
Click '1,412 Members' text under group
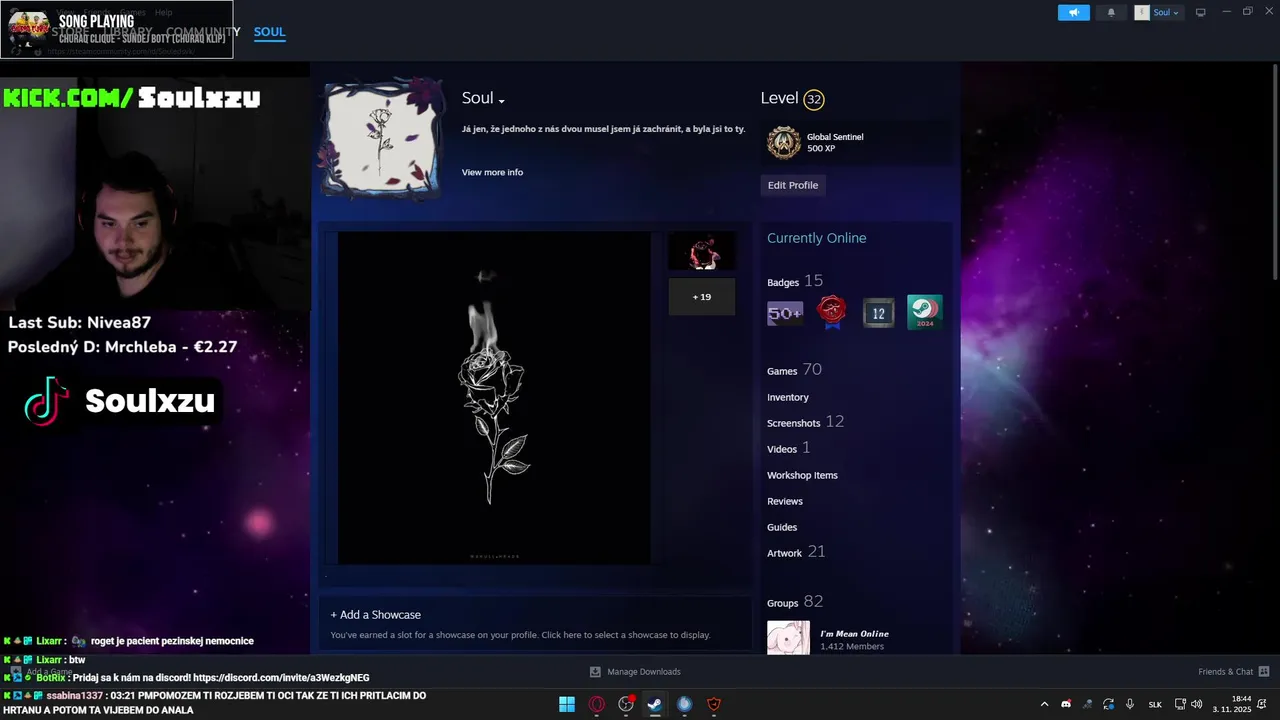(x=852, y=647)
